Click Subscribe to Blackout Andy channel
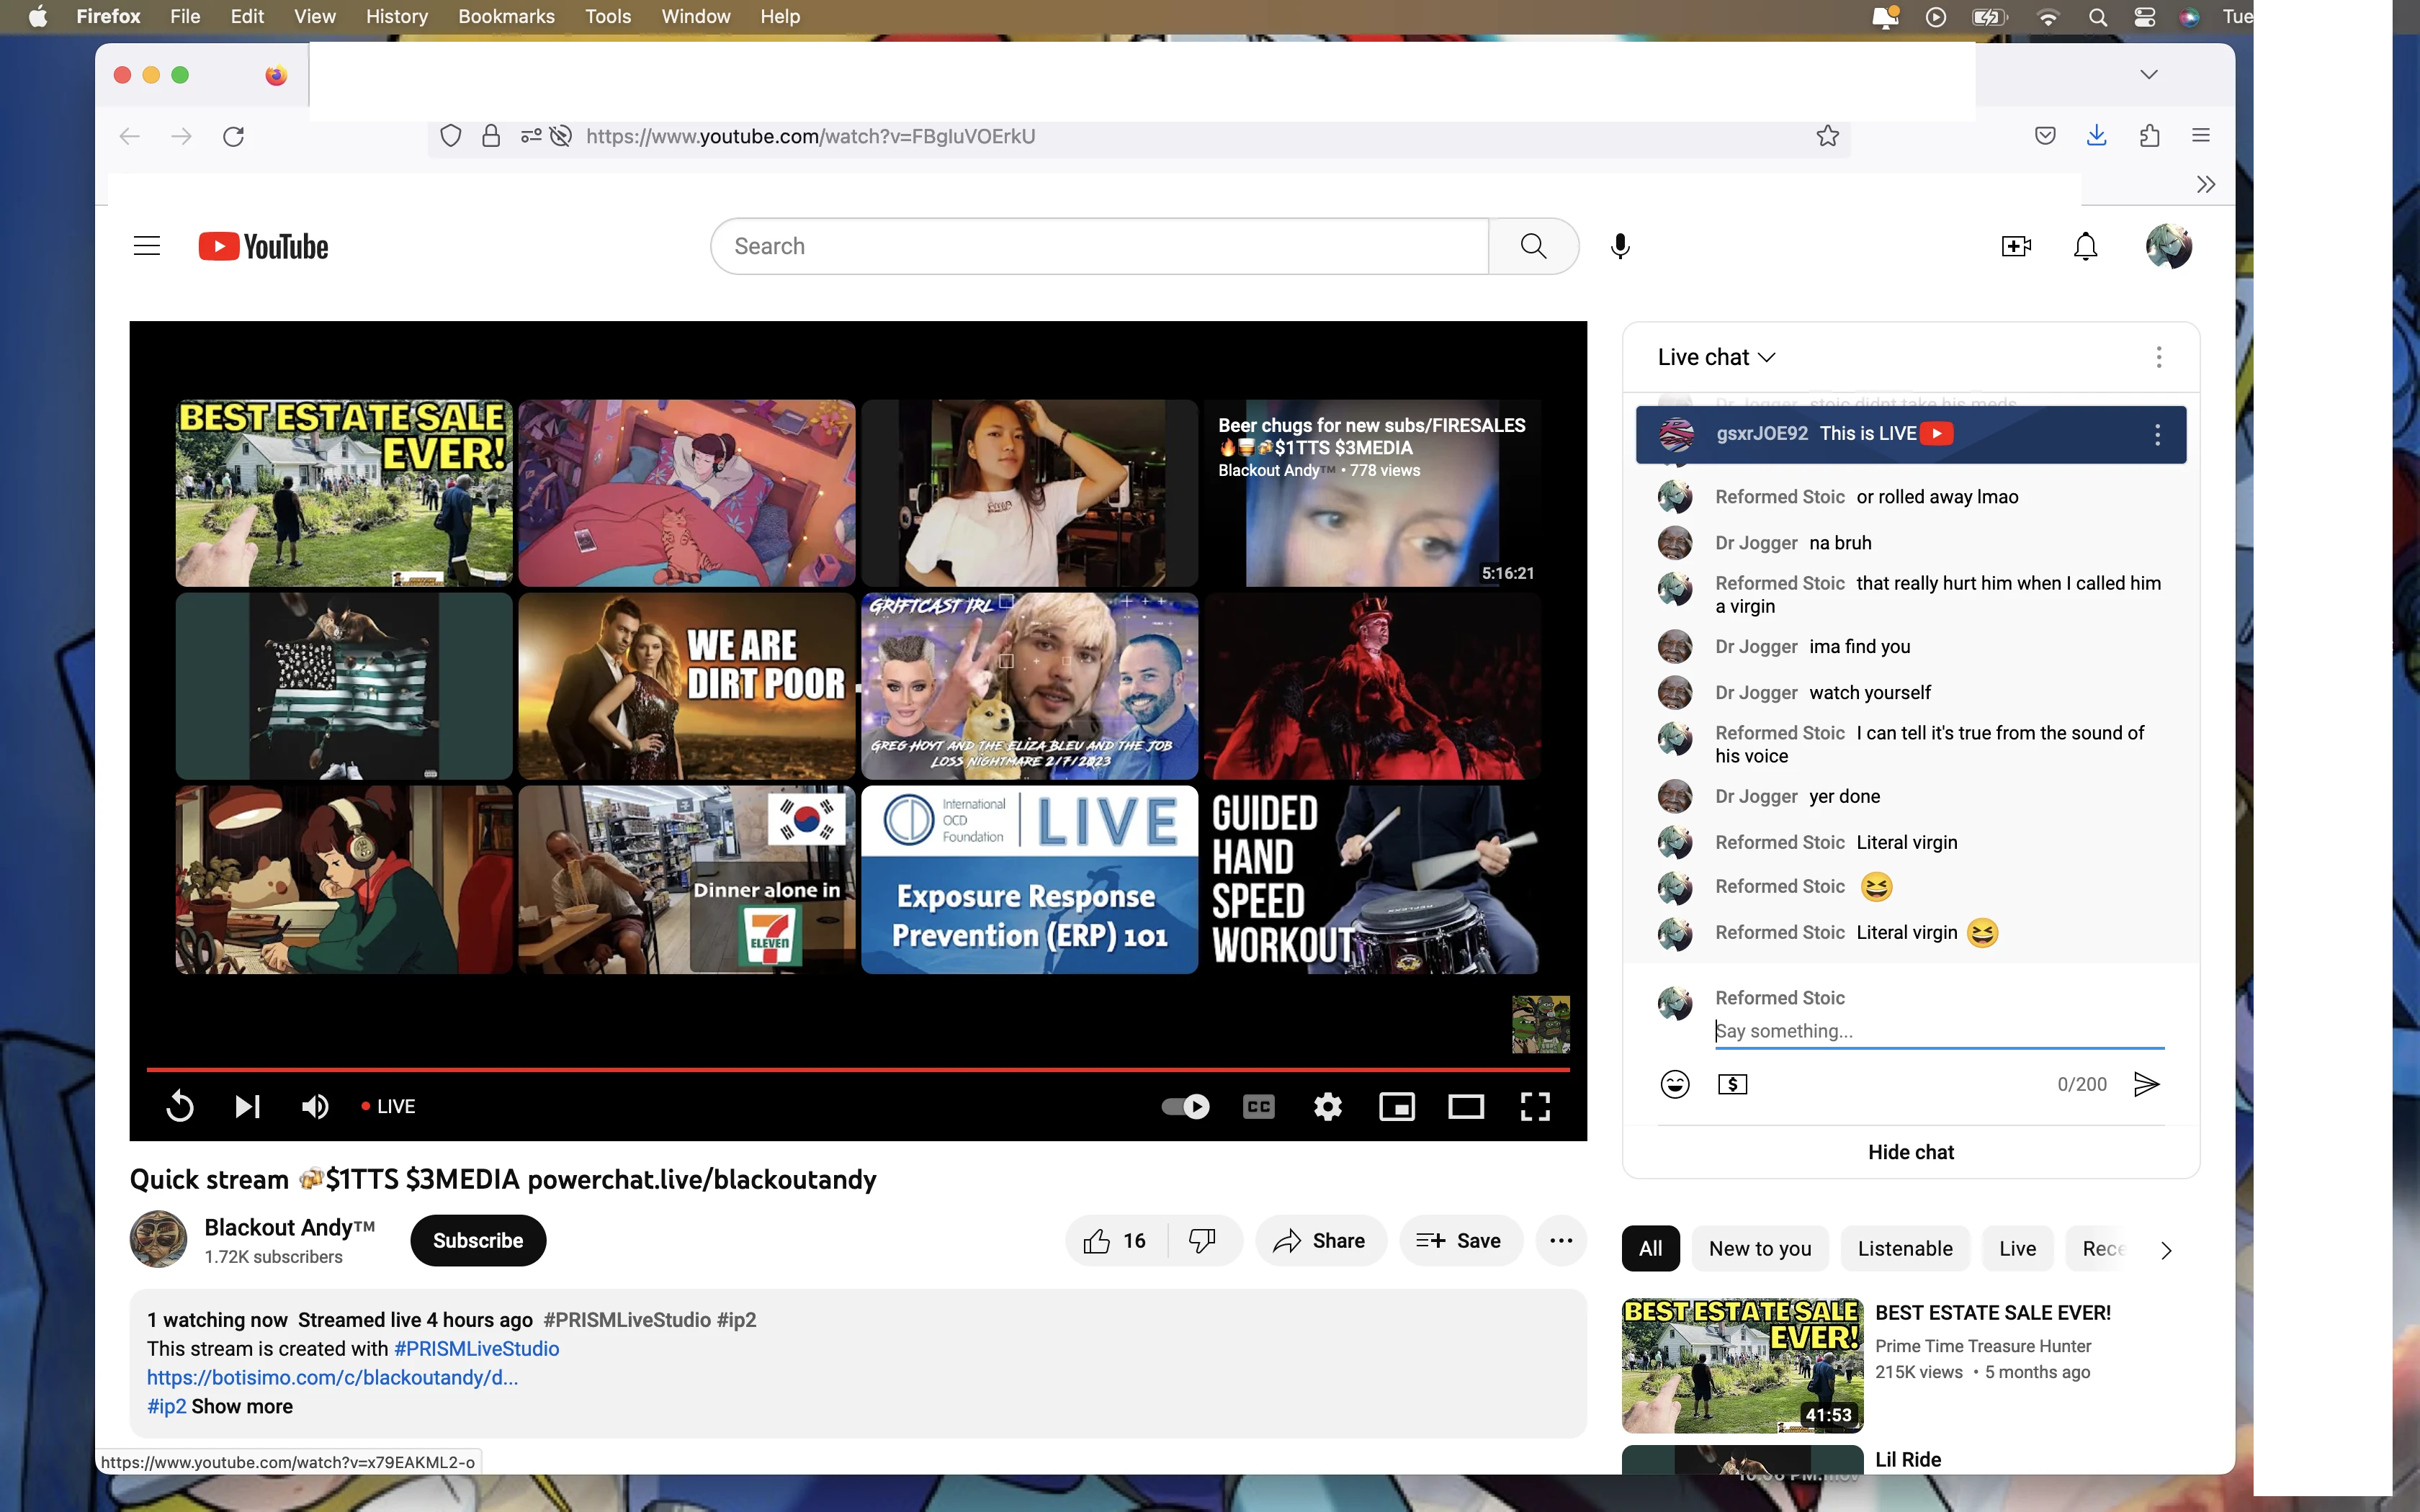Image resolution: width=2420 pixels, height=1512 pixels. (479, 1241)
